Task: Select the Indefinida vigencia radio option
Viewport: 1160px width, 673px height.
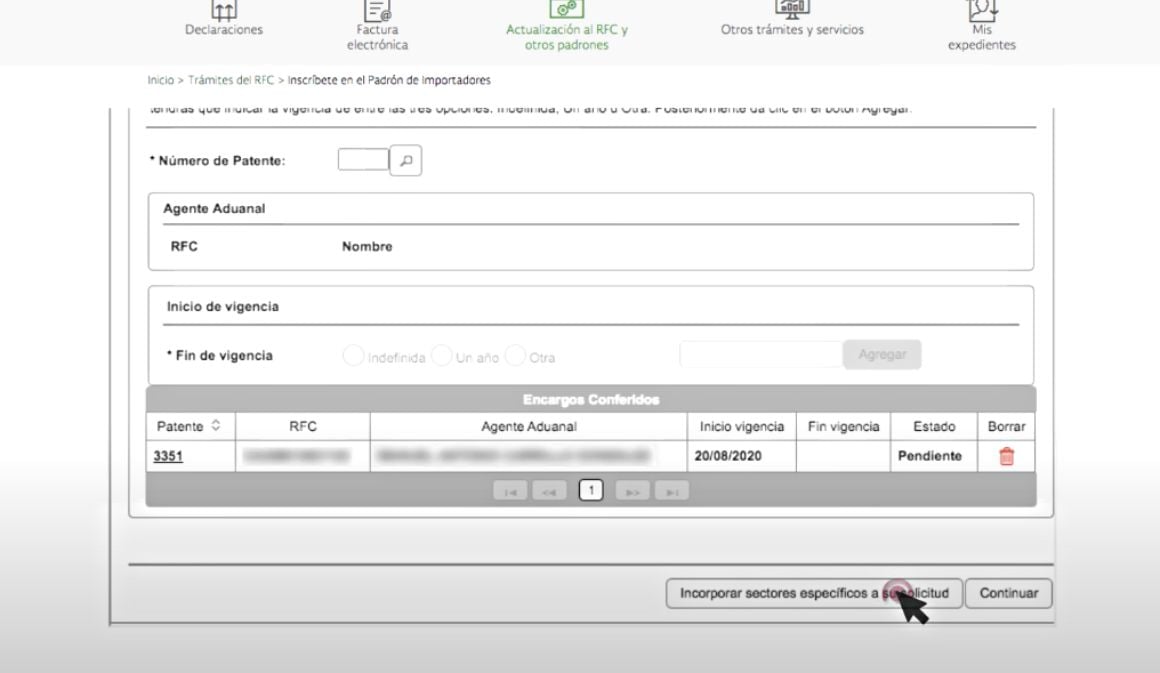Action: pyautogui.click(x=354, y=356)
